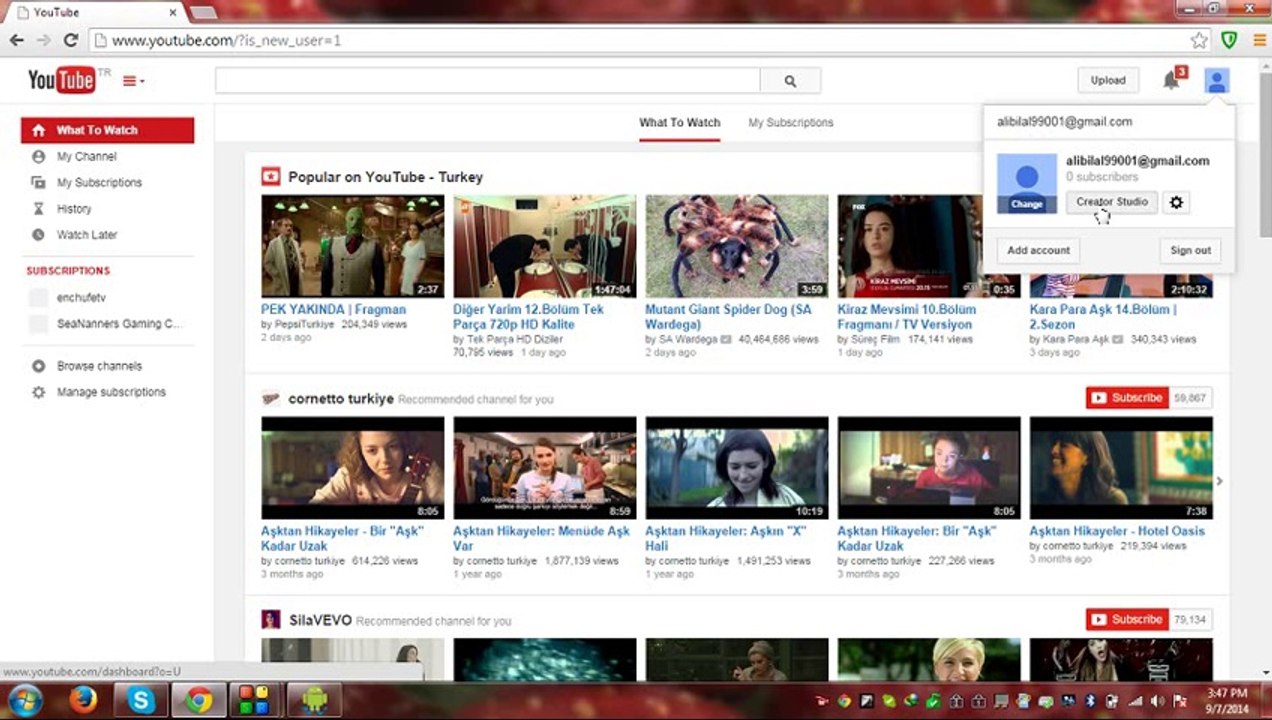This screenshot has width=1272, height=720.
Task: Click Browse channels
Action: (99, 366)
